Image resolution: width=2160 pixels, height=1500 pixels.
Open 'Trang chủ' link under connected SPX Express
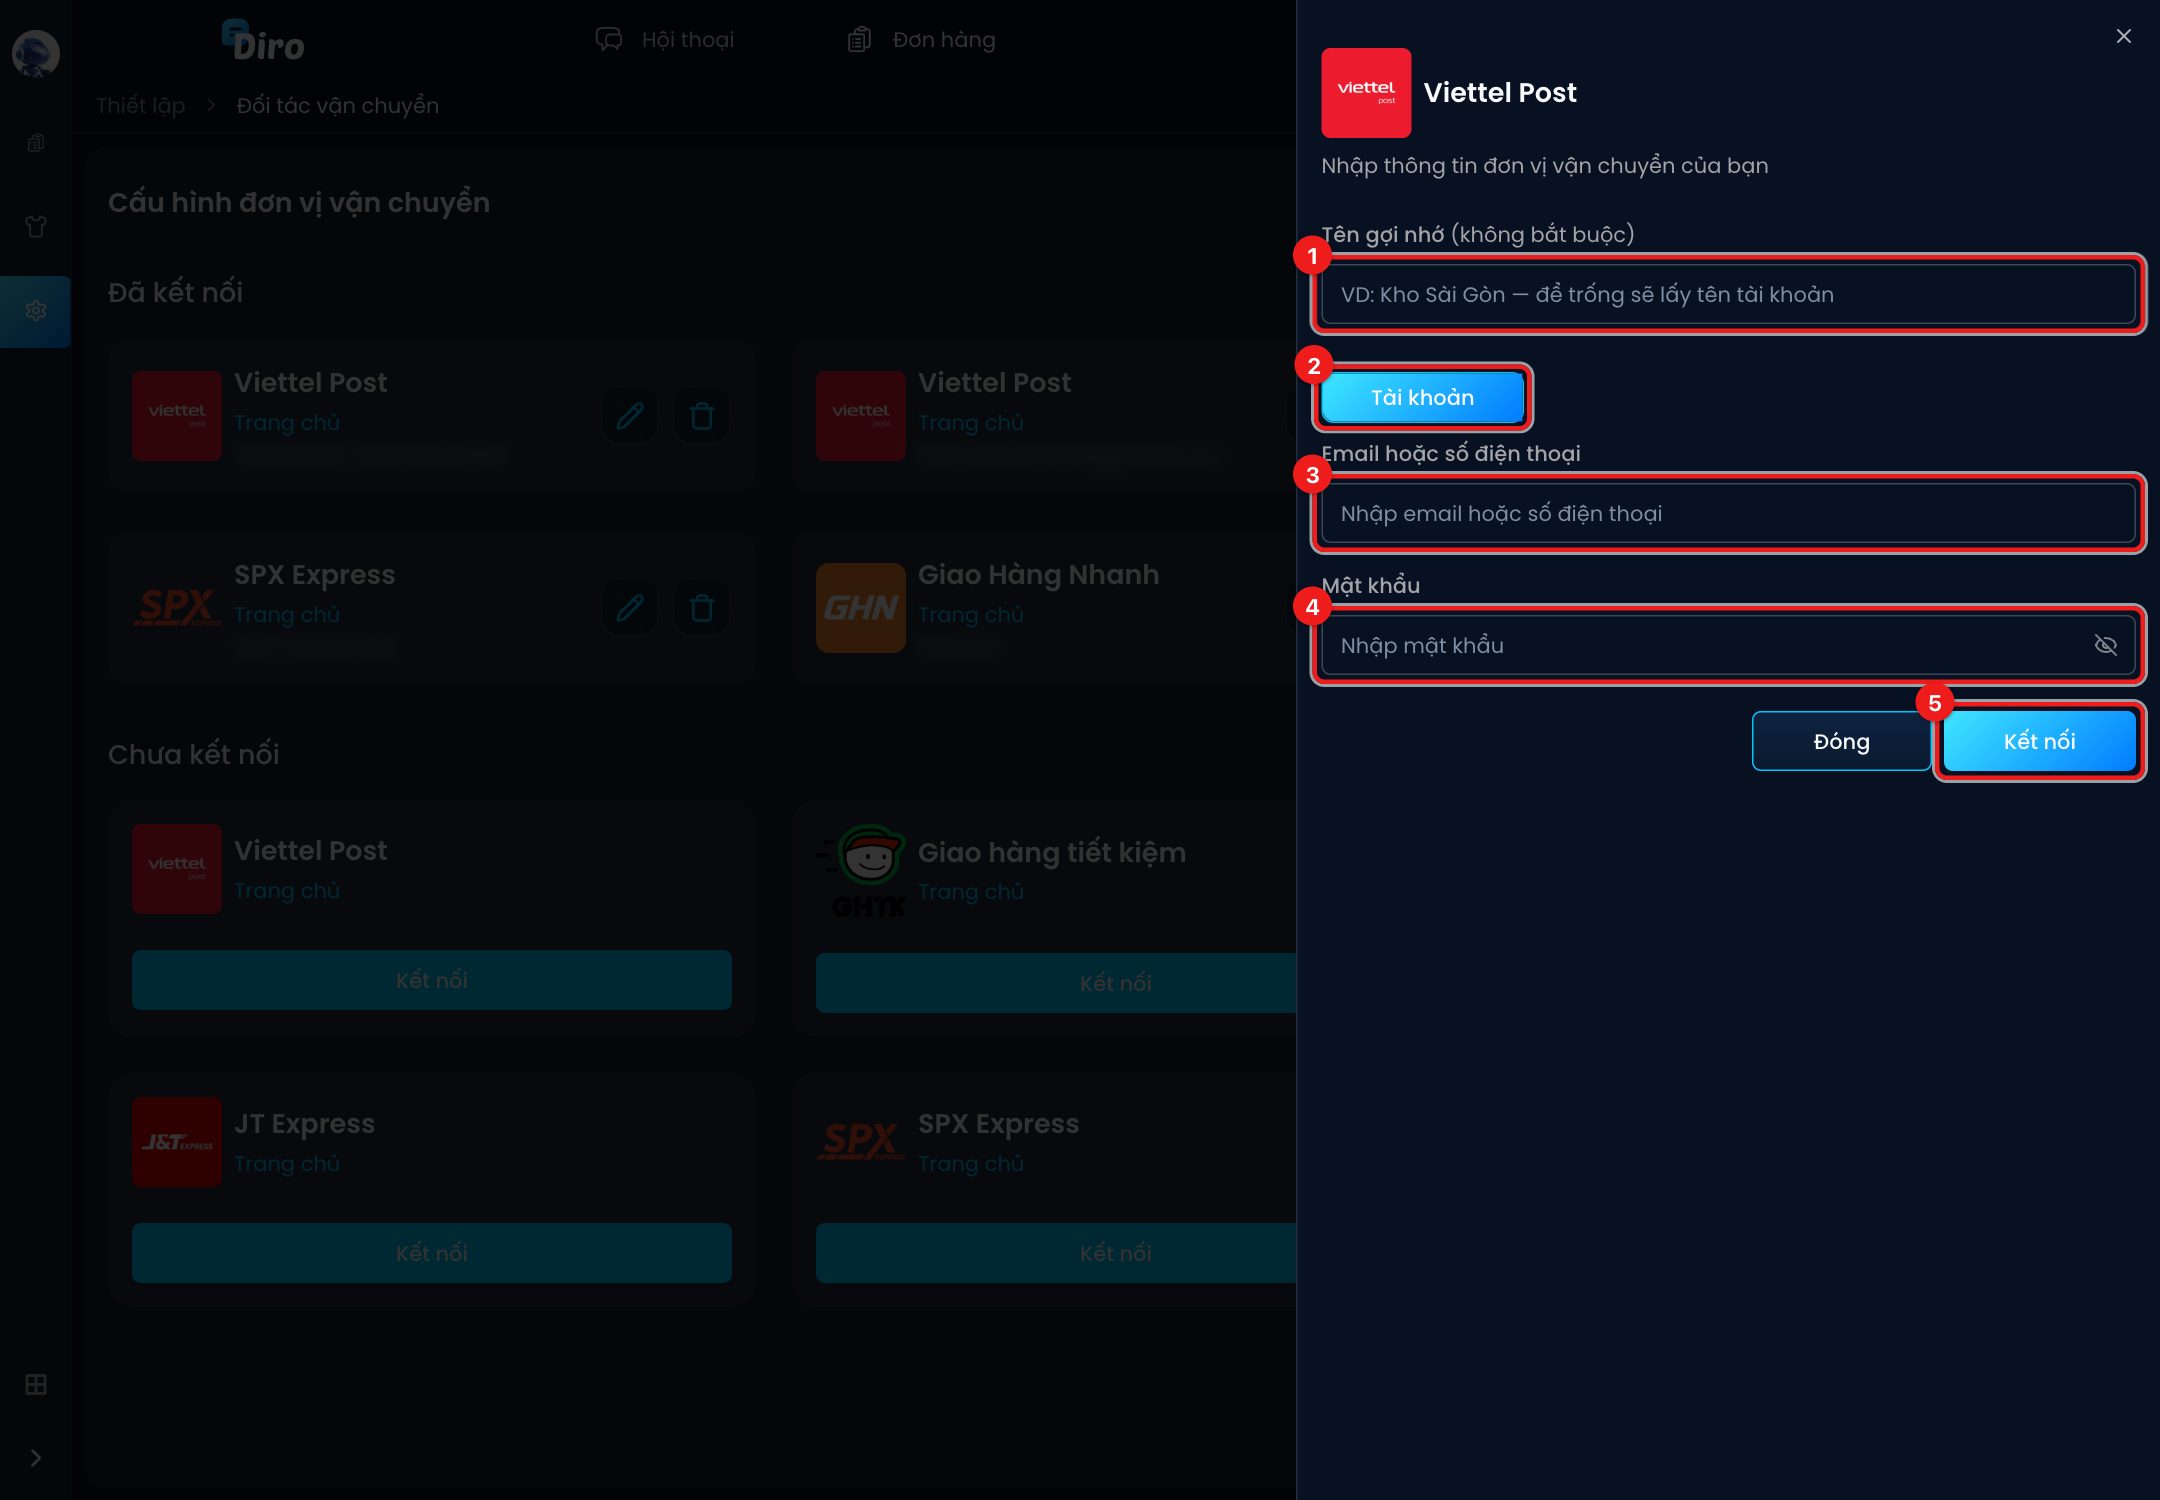pyautogui.click(x=286, y=614)
